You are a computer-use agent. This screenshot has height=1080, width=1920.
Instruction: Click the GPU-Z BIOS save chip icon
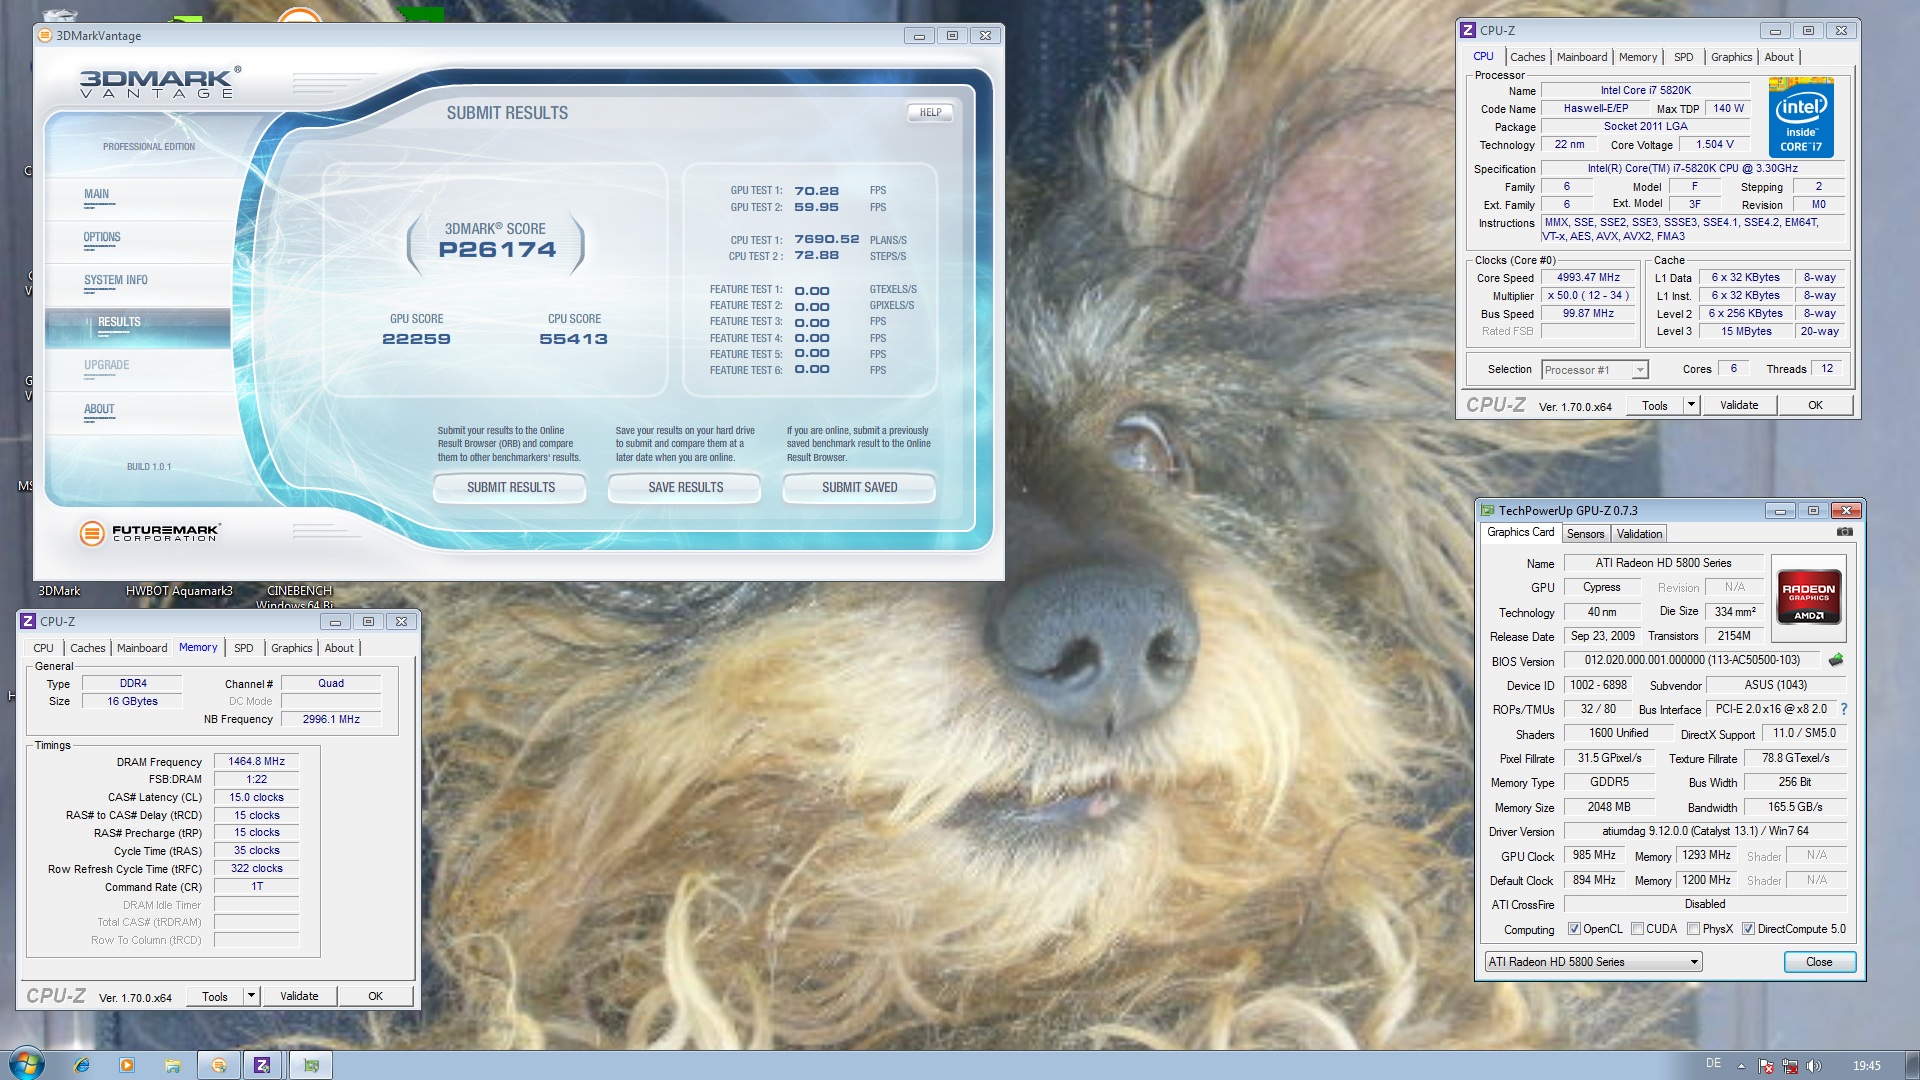(1836, 660)
